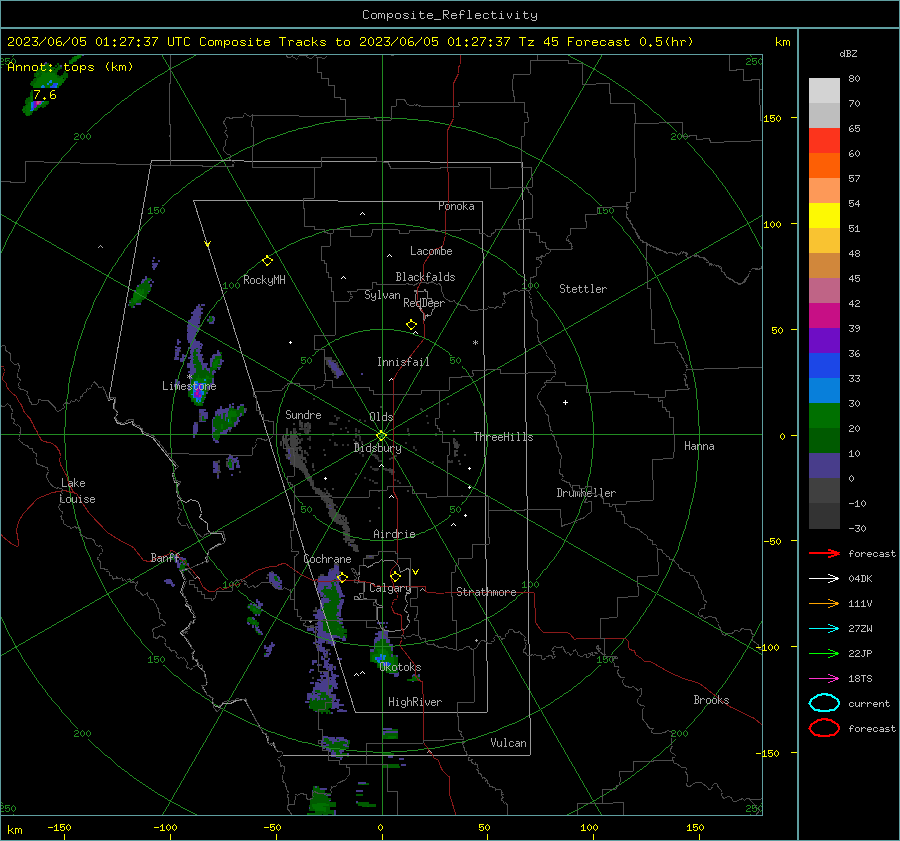The height and width of the screenshot is (841, 900).
Task: Click the cyan current ellipse icon
Action: 824,703
